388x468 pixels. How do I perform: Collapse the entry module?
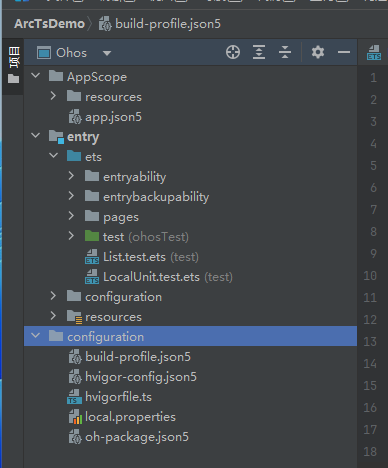tap(36, 136)
